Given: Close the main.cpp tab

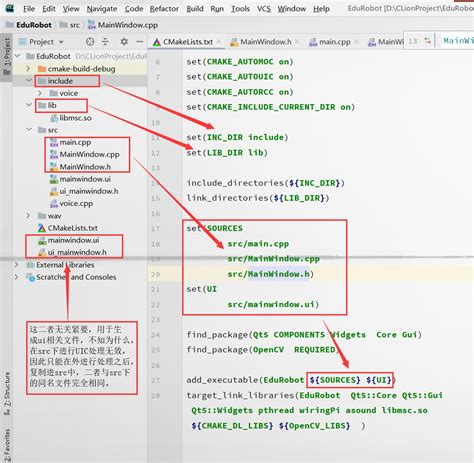Looking at the screenshot, I should 356,42.
